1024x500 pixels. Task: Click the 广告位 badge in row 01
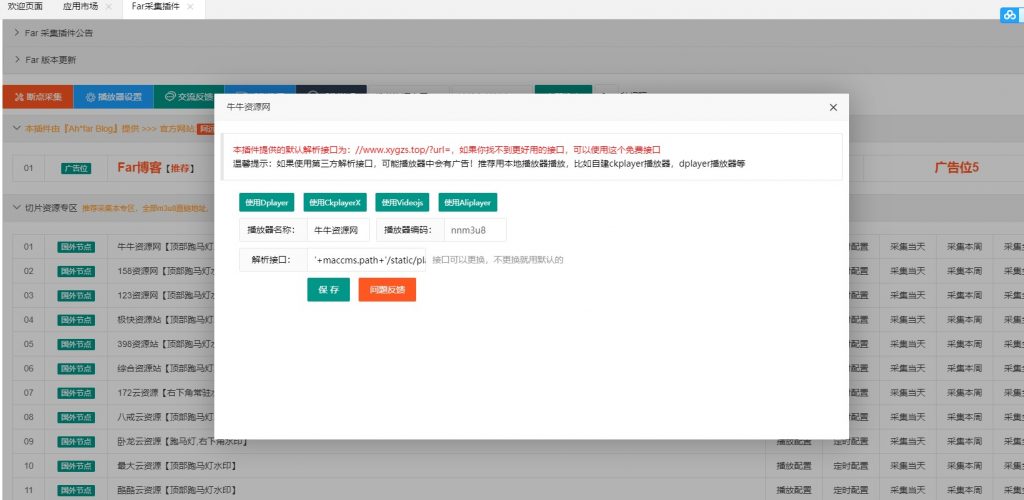pyautogui.click(x=76, y=168)
